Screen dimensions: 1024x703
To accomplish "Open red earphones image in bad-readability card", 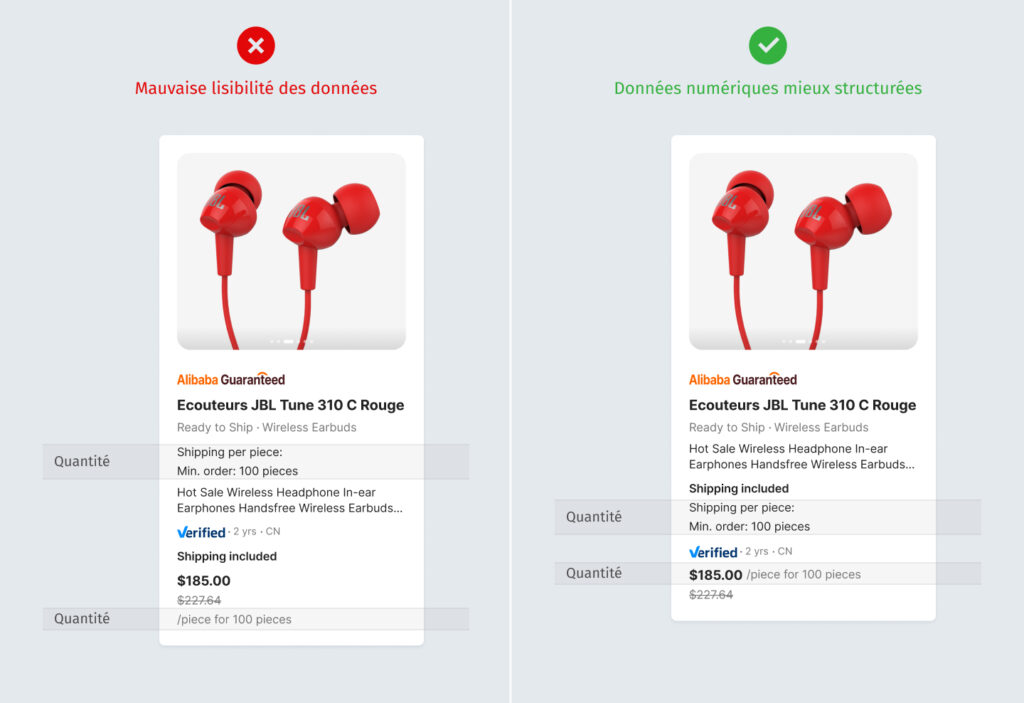I will click(291, 250).
